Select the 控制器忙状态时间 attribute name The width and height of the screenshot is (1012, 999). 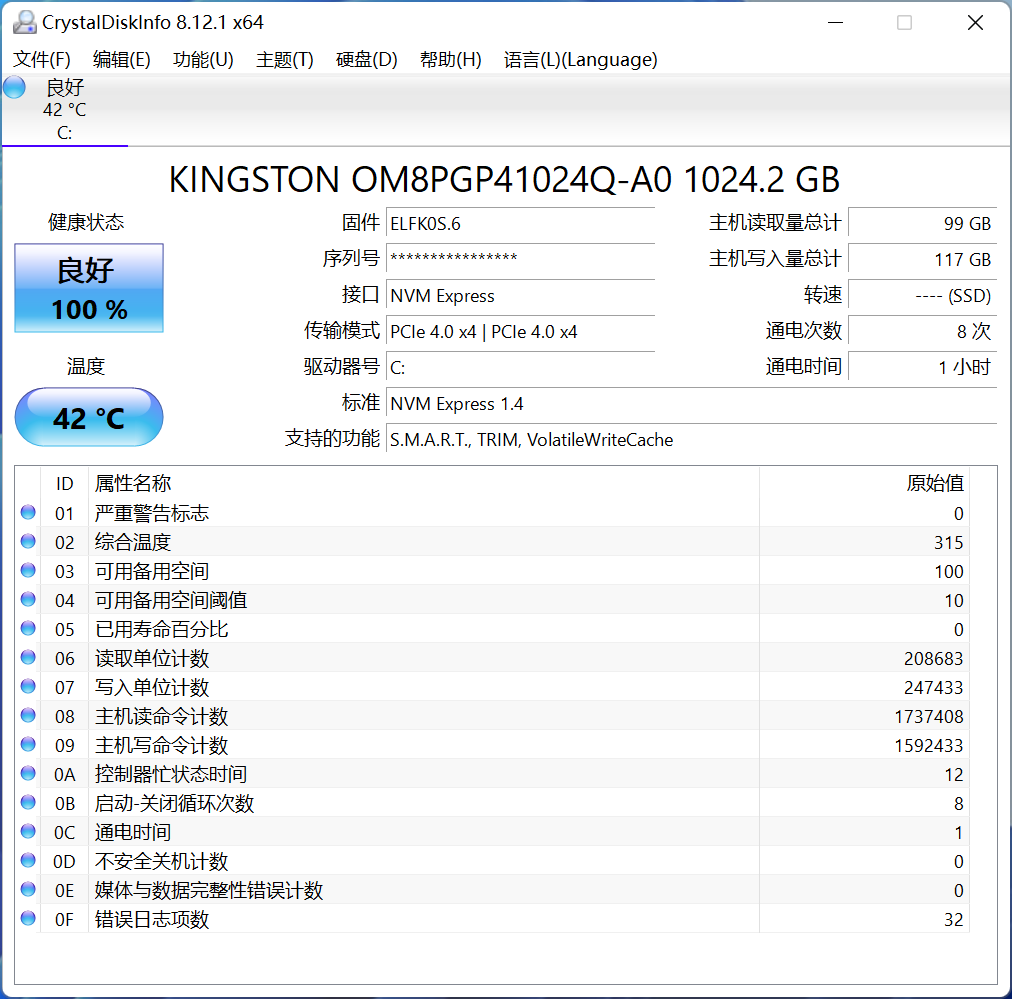tap(171, 774)
